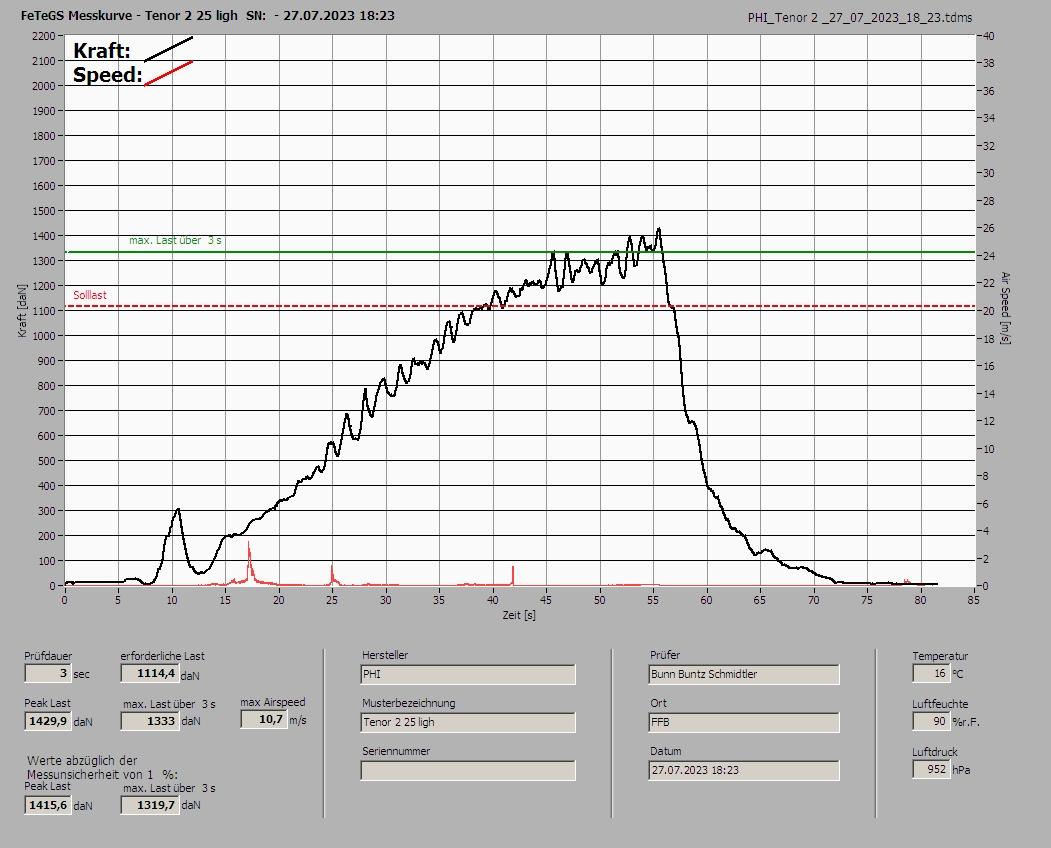The image size is (1051, 848).
Task: Click the 'Temperatur' label
Action: point(940,656)
